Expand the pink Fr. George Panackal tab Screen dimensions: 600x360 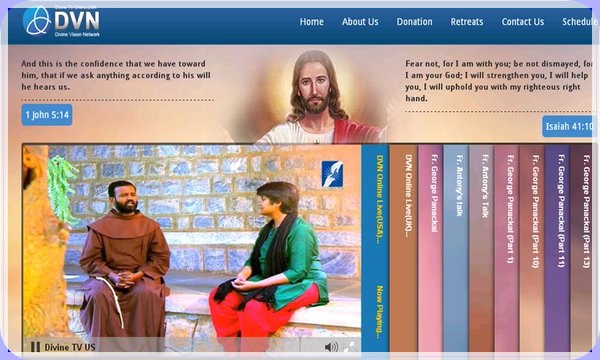(430, 248)
